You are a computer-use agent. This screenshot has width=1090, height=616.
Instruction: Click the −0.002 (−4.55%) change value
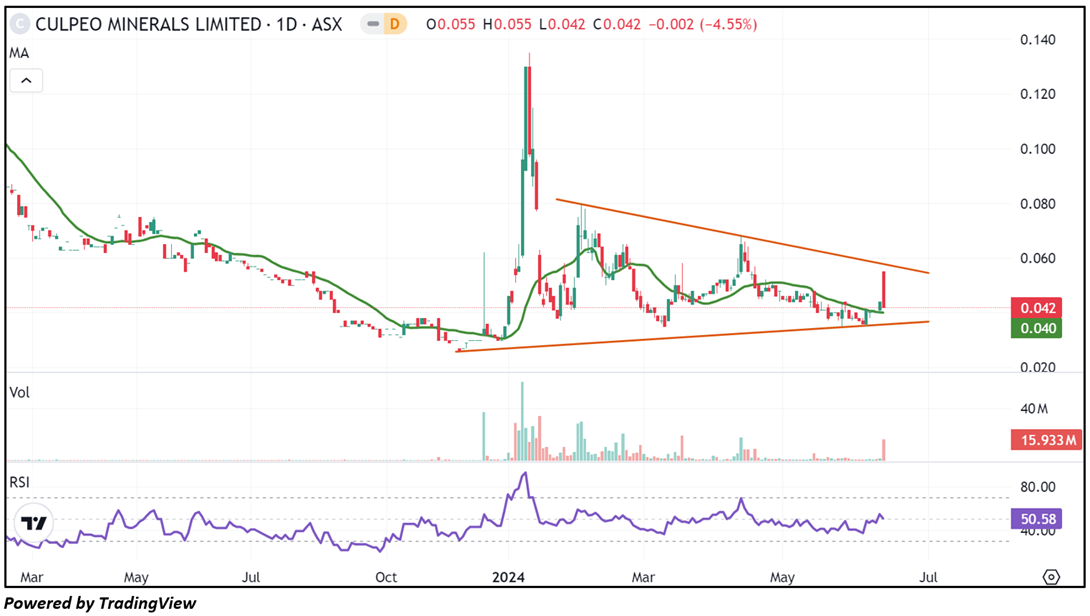click(702, 24)
